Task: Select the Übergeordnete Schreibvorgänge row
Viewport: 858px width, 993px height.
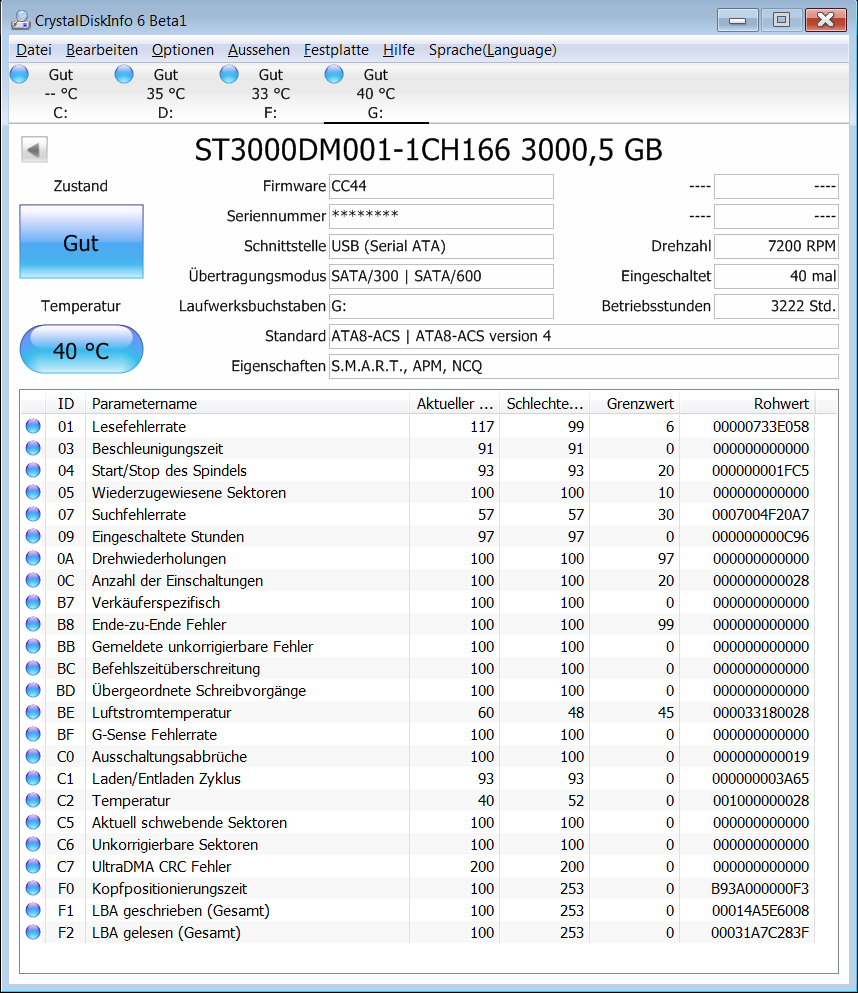Action: tap(418, 690)
